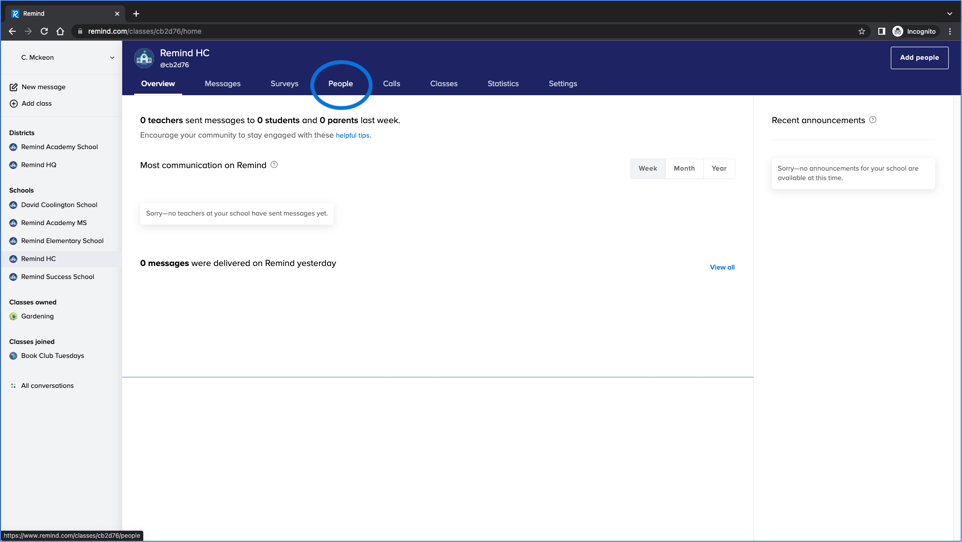Click the Remind HC school avatar in header
The height and width of the screenshot is (542, 962).
coord(144,58)
